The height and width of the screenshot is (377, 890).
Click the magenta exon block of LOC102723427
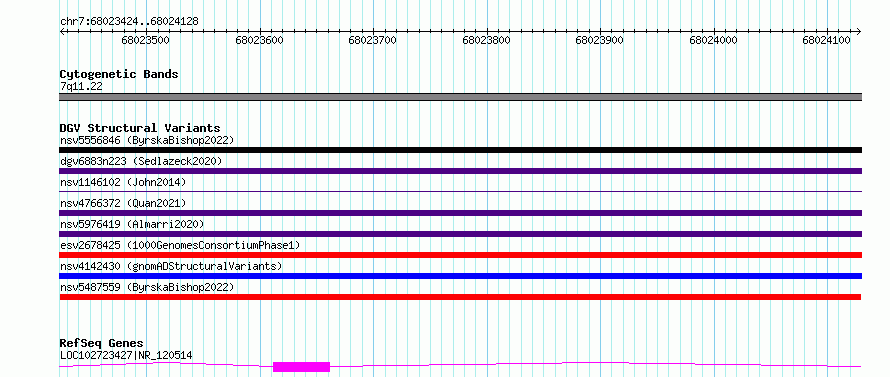(x=301, y=367)
